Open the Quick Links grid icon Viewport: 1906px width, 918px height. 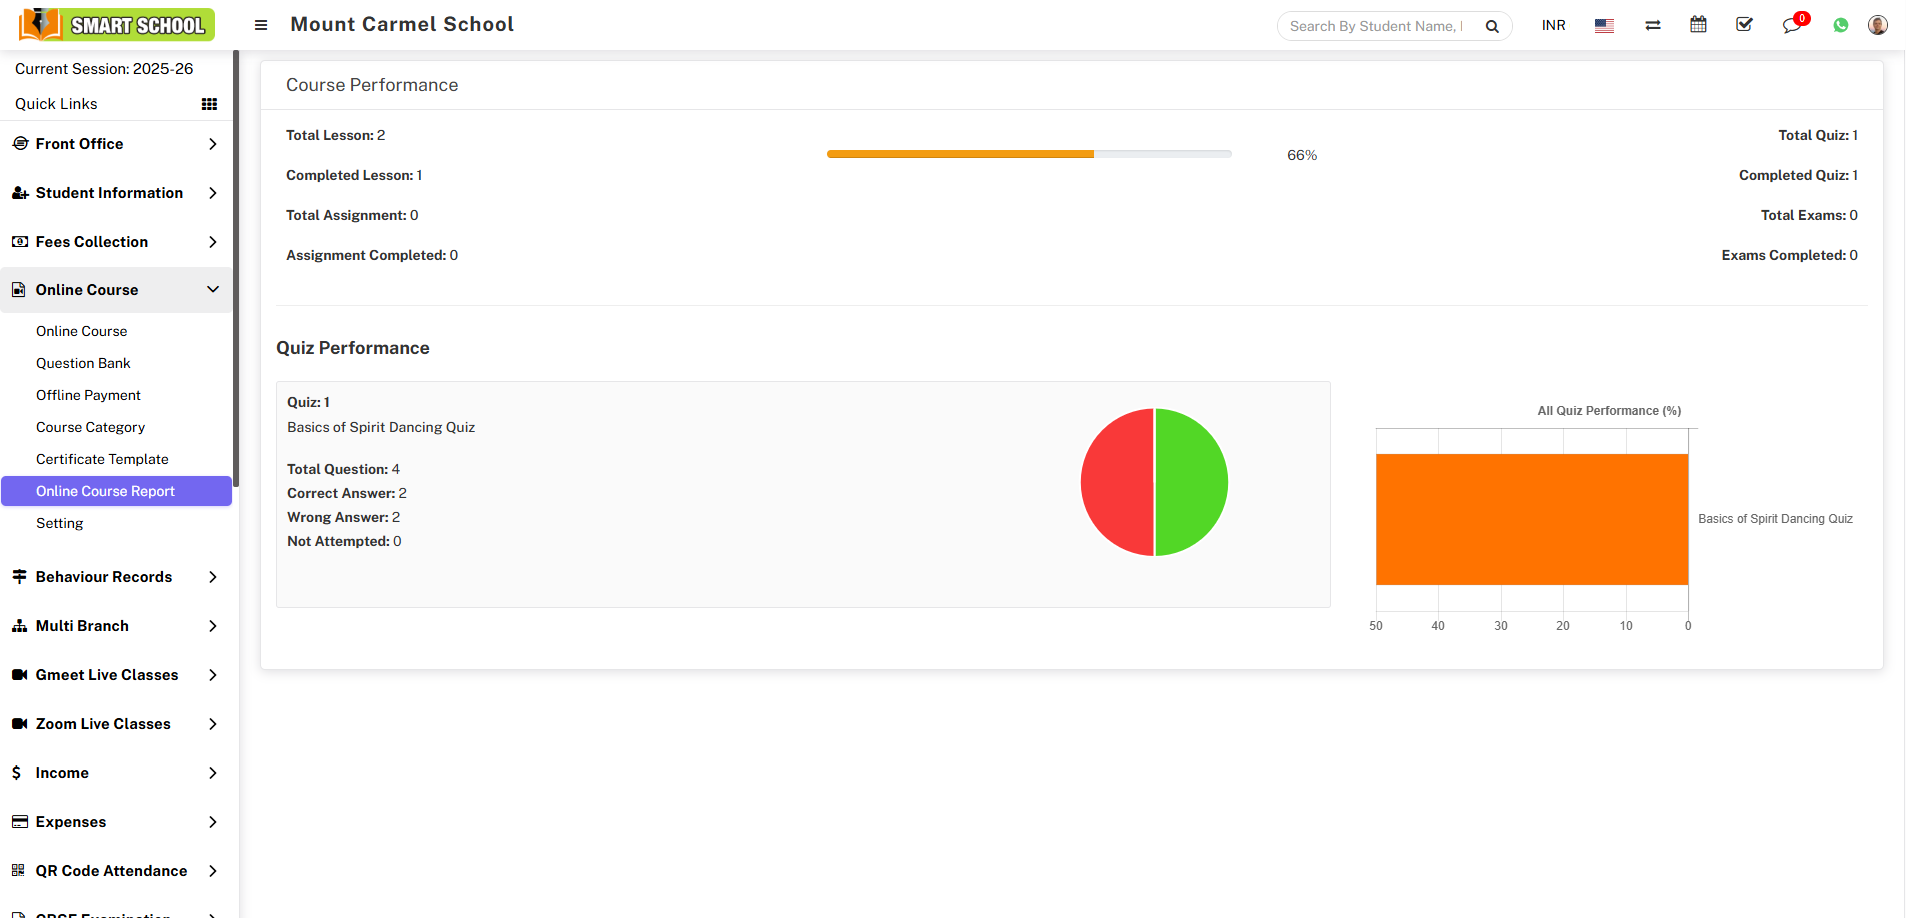coord(209,104)
